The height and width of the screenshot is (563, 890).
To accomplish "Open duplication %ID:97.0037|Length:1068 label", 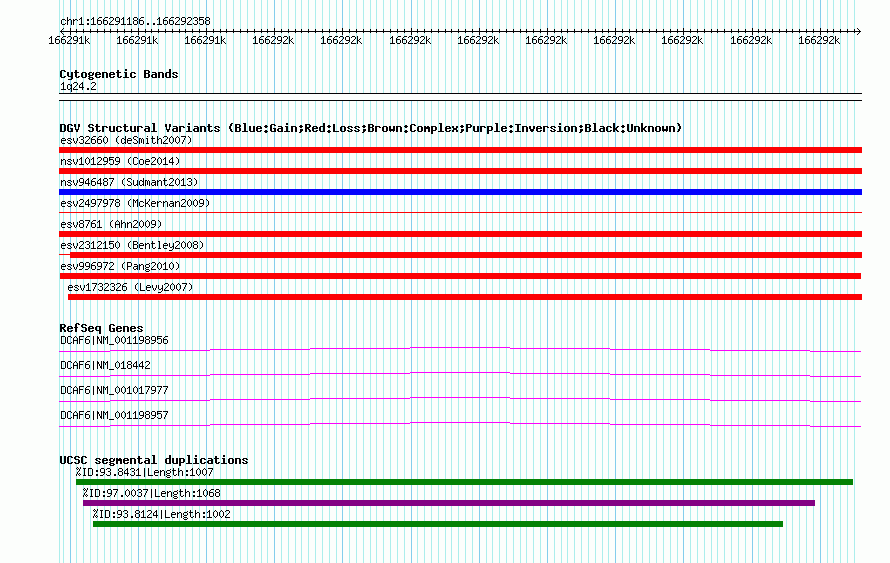I will 152,493.
